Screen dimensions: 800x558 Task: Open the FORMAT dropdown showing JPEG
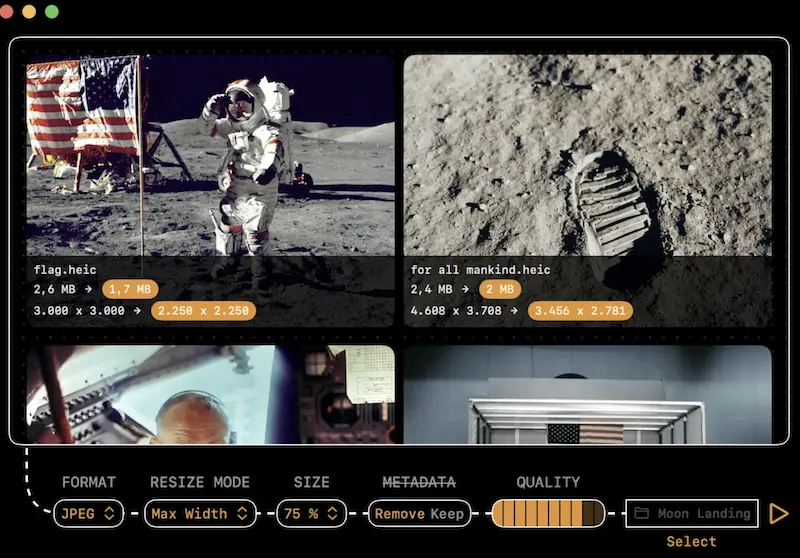point(88,513)
